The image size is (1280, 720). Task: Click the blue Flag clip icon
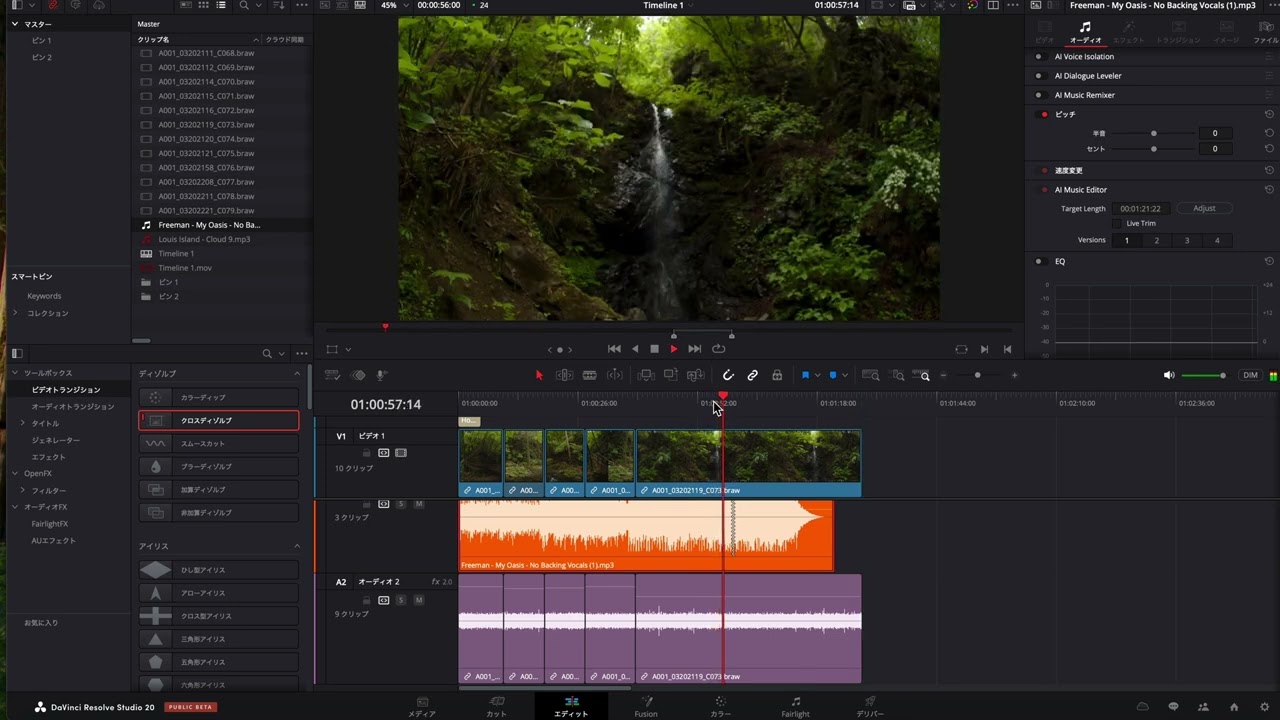pyautogui.click(x=805, y=375)
